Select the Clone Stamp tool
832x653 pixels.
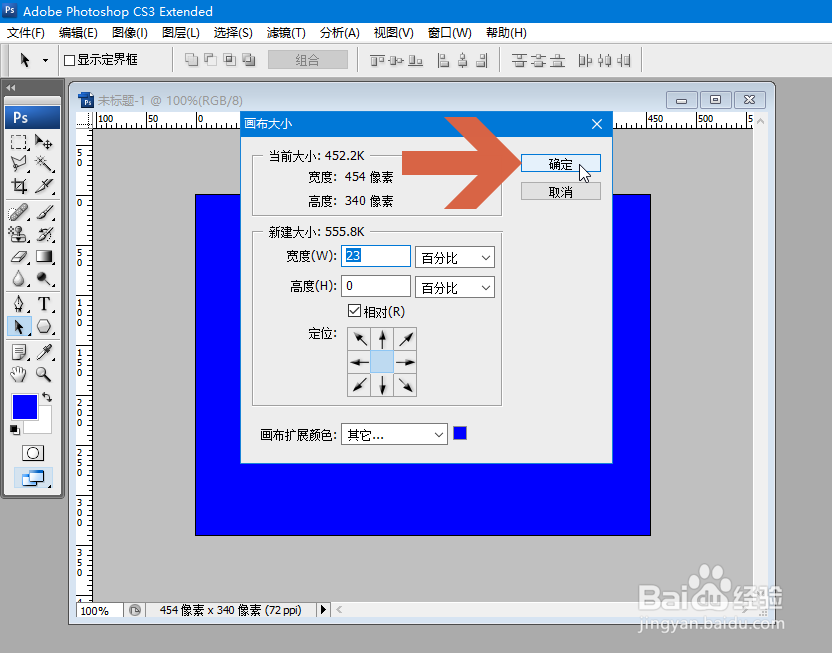coord(19,234)
